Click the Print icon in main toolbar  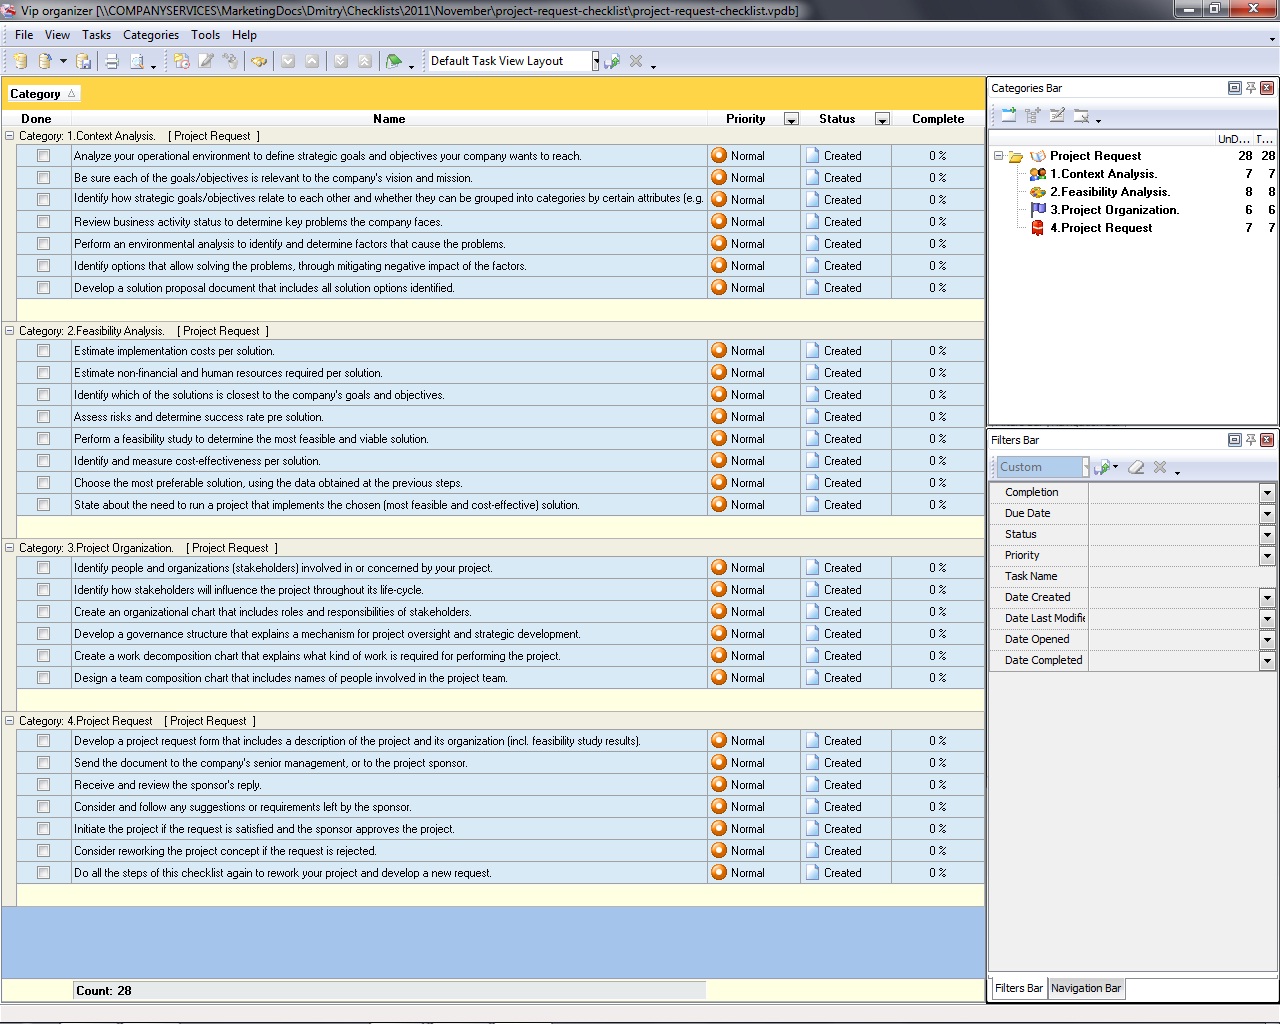point(111,62)
